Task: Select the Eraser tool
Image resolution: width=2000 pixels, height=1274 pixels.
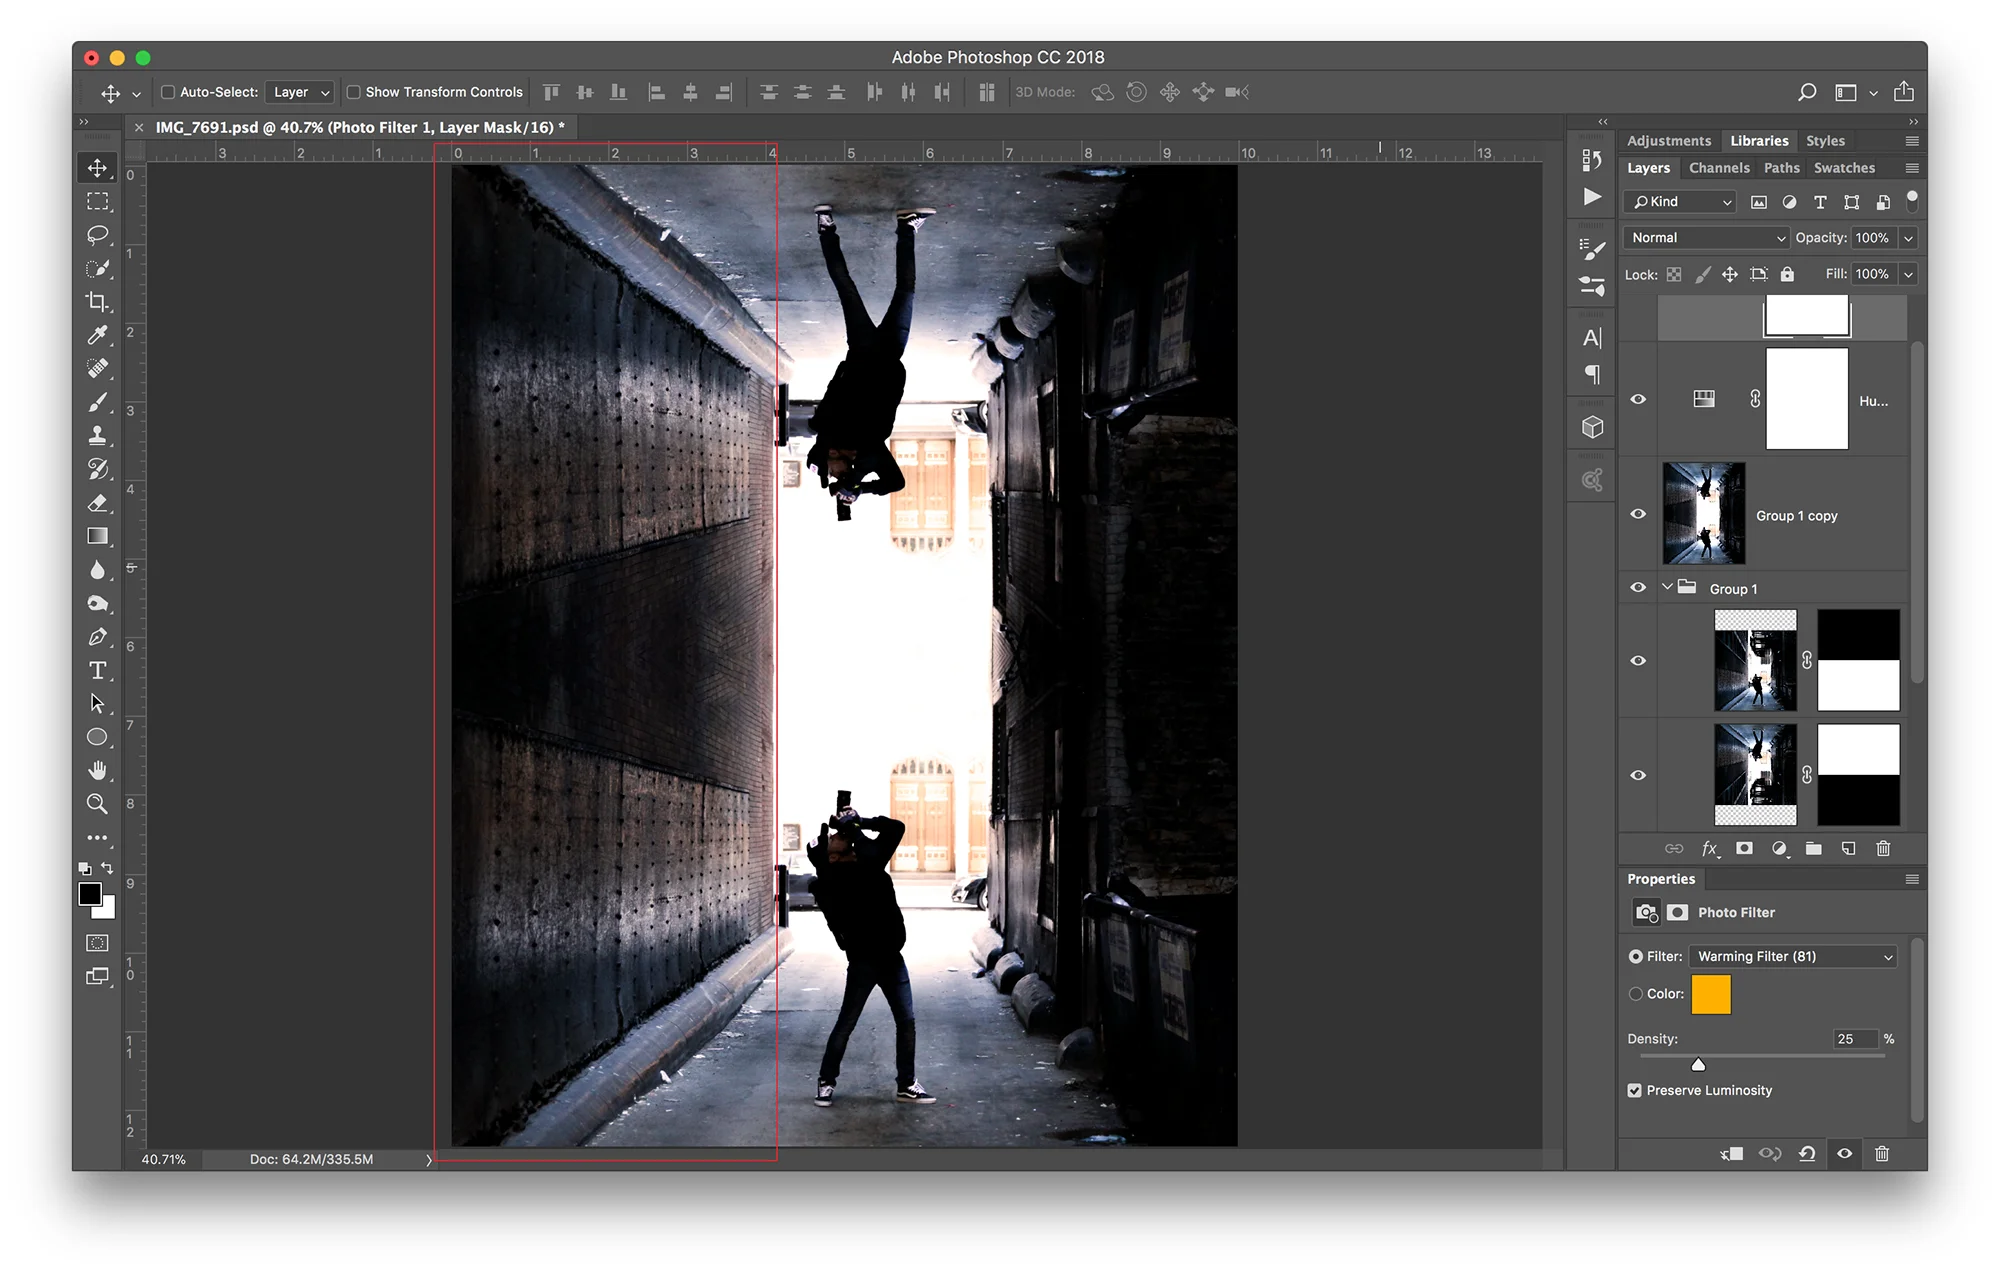Action: click(97, 502)
